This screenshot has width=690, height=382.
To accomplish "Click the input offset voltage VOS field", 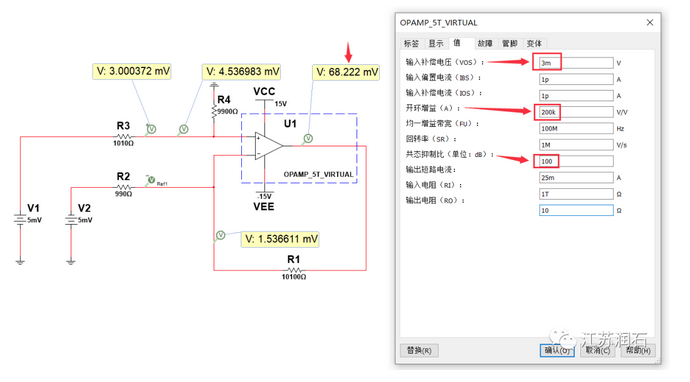I will click(576, 63).
